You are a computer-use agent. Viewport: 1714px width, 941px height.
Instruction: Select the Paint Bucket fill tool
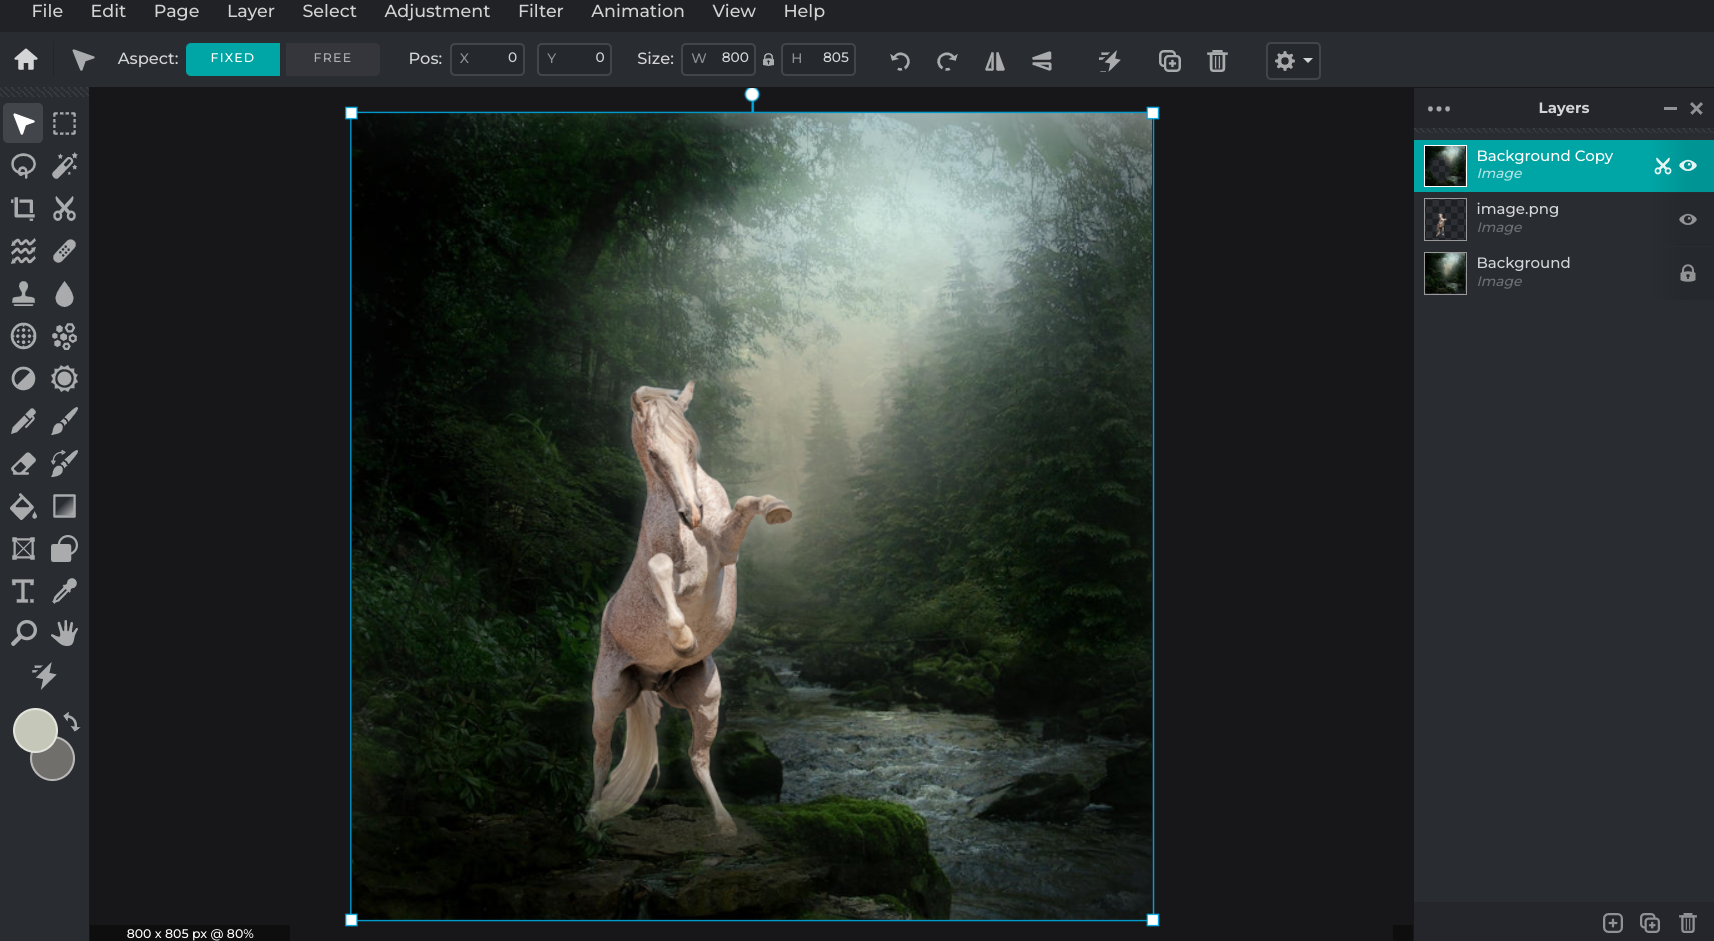pyautogui.click(x=23, y=506)
